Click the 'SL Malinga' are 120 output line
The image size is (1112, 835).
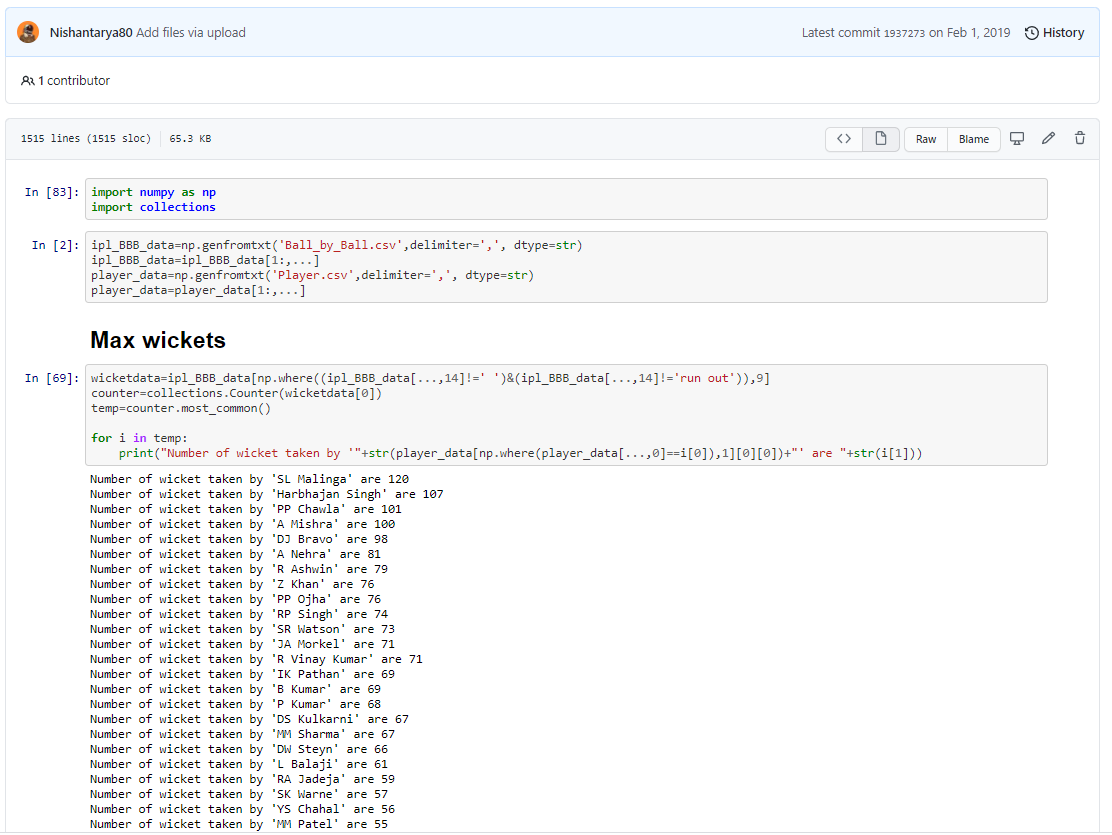pos(250,480)
